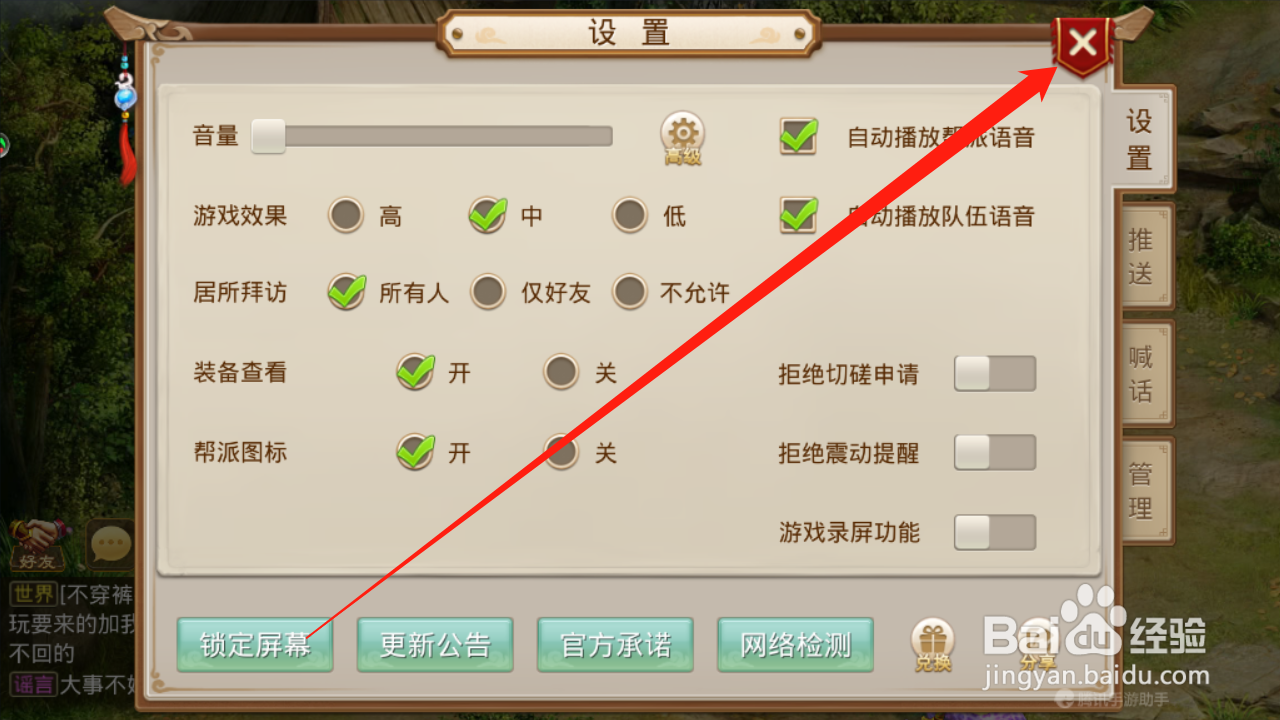Viewport: 1280px width, 720px height.
Task: Click the 锁定屏幕 button
Action: [x=255, y=645]
